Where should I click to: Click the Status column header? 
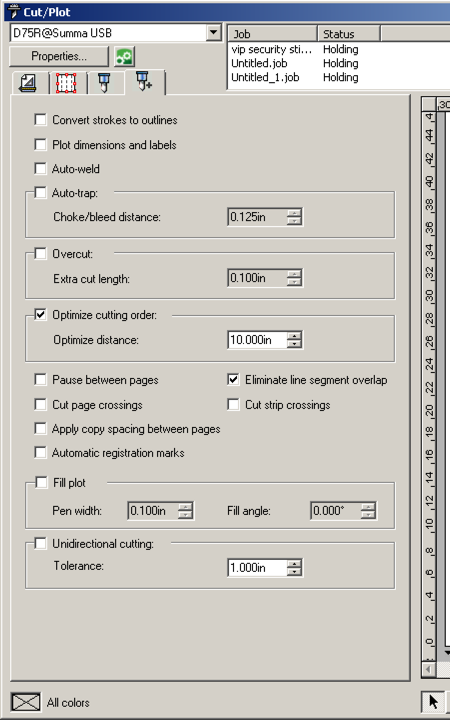click(x=349, y=34)
